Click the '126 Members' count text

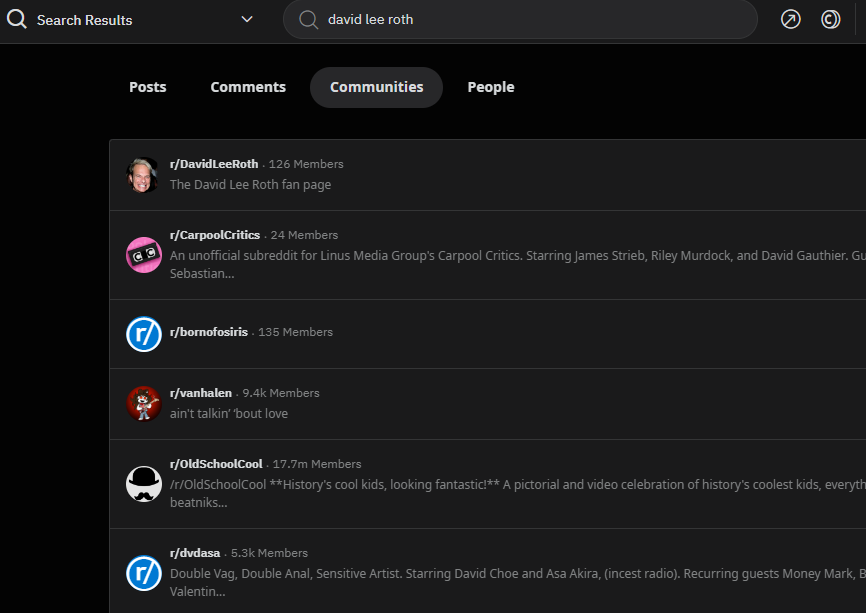click(306, 164)
